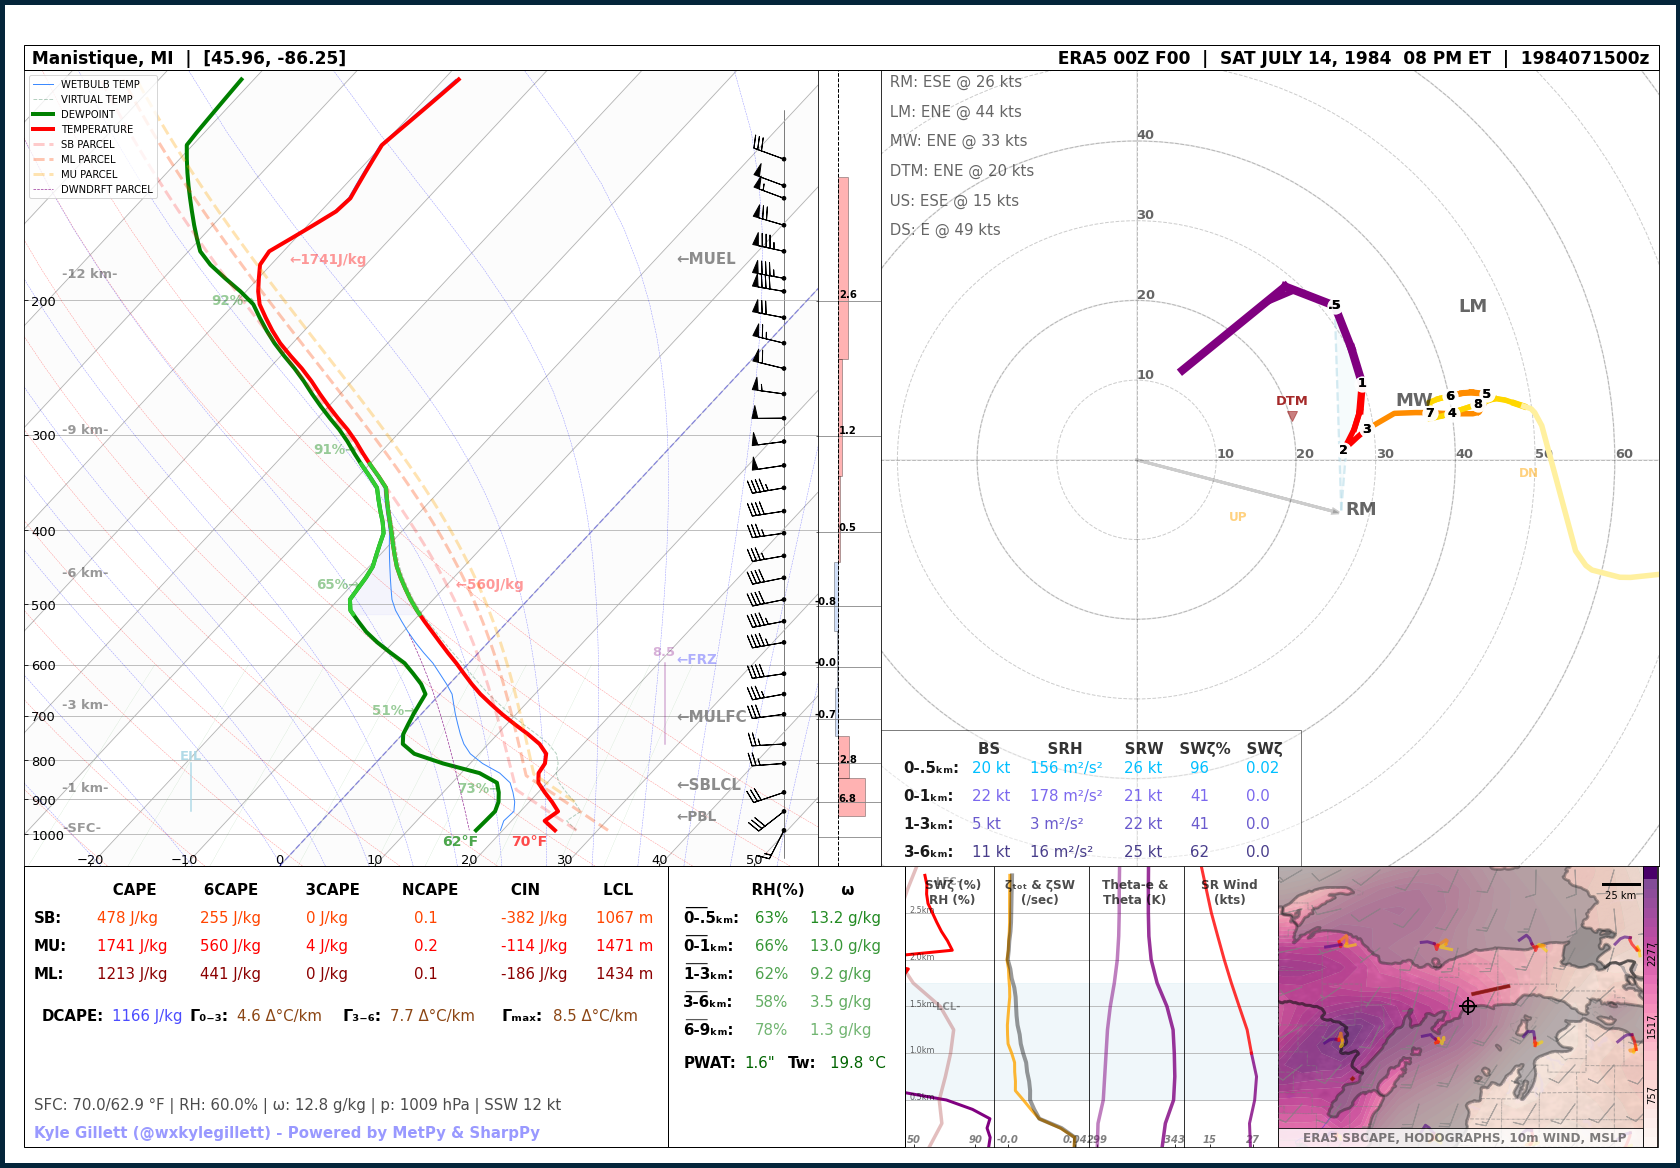Click the MW mean wind label
The width and height of the screenshot is (1680, 1168).
pyautogui.click(x=1413, y=400)
